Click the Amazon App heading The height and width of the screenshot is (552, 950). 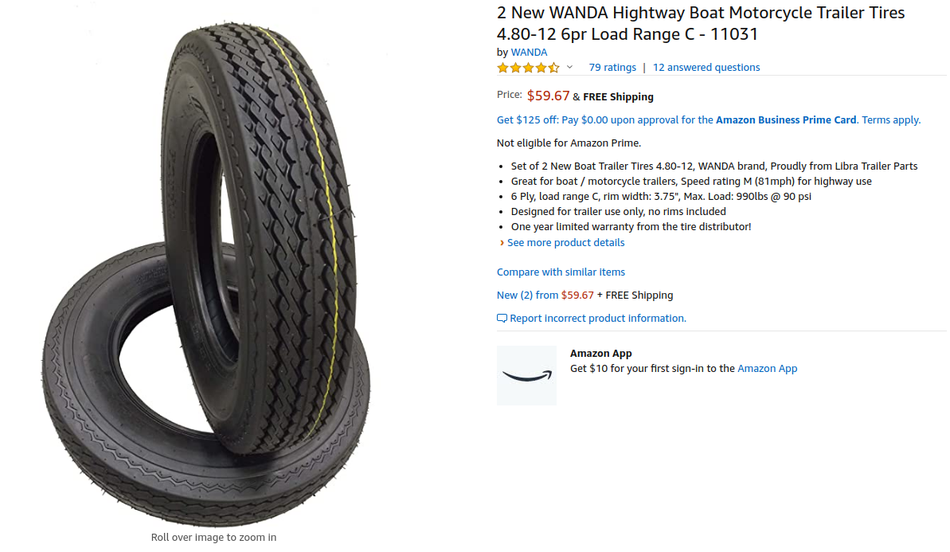[x=600, y=353]
